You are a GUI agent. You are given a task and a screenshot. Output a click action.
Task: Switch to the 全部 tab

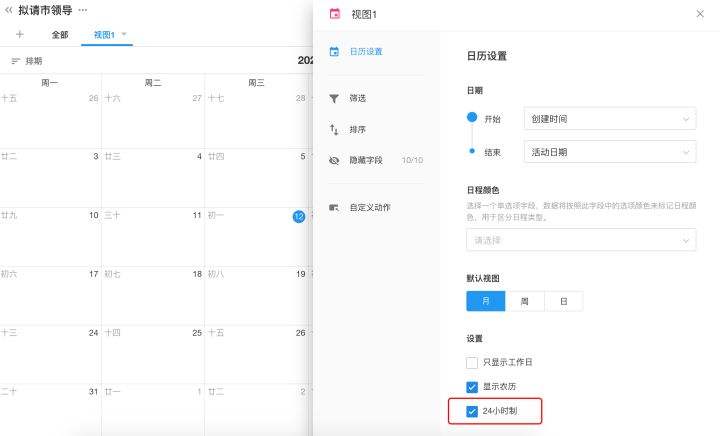(60, 34)
